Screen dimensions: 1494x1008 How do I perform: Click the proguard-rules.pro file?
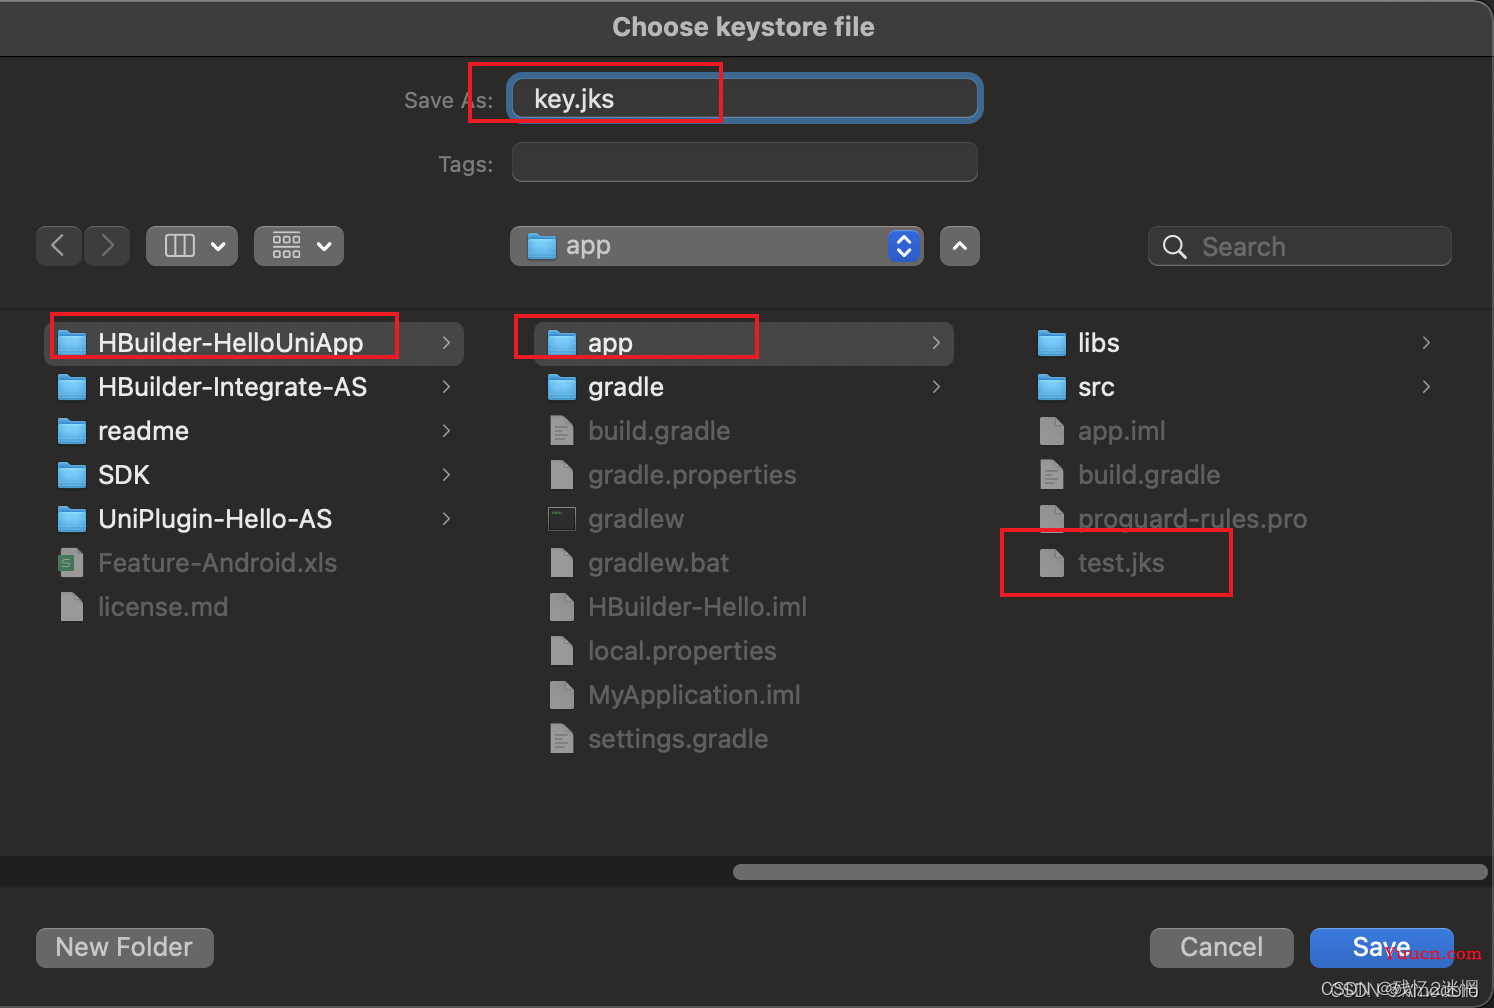(1234, 519)
